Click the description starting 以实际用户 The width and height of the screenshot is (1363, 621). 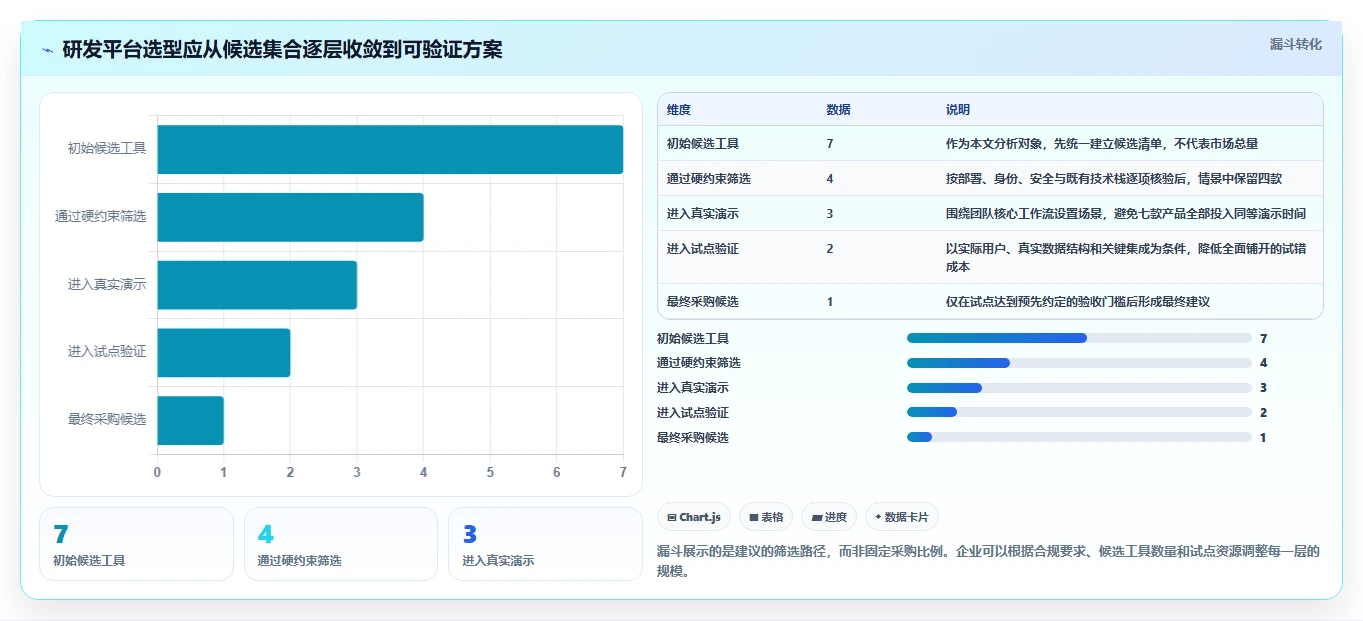[x=1126, y=258]
